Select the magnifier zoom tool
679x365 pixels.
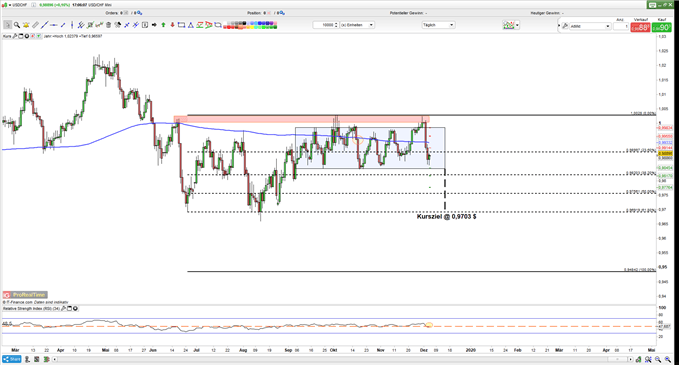17,25
